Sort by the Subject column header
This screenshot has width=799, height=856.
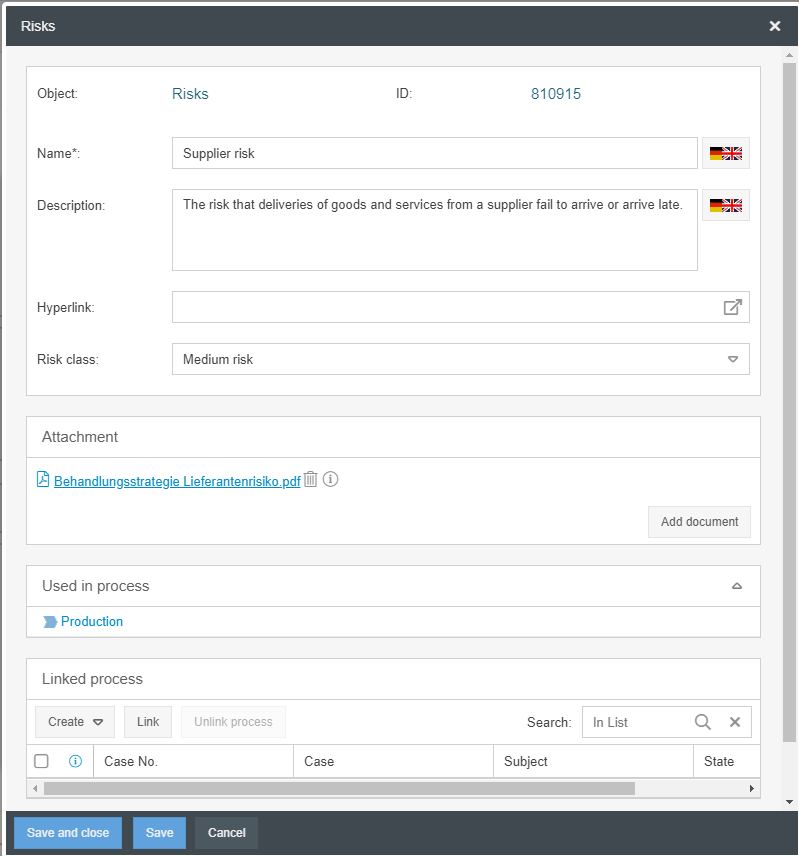point(526,762)
